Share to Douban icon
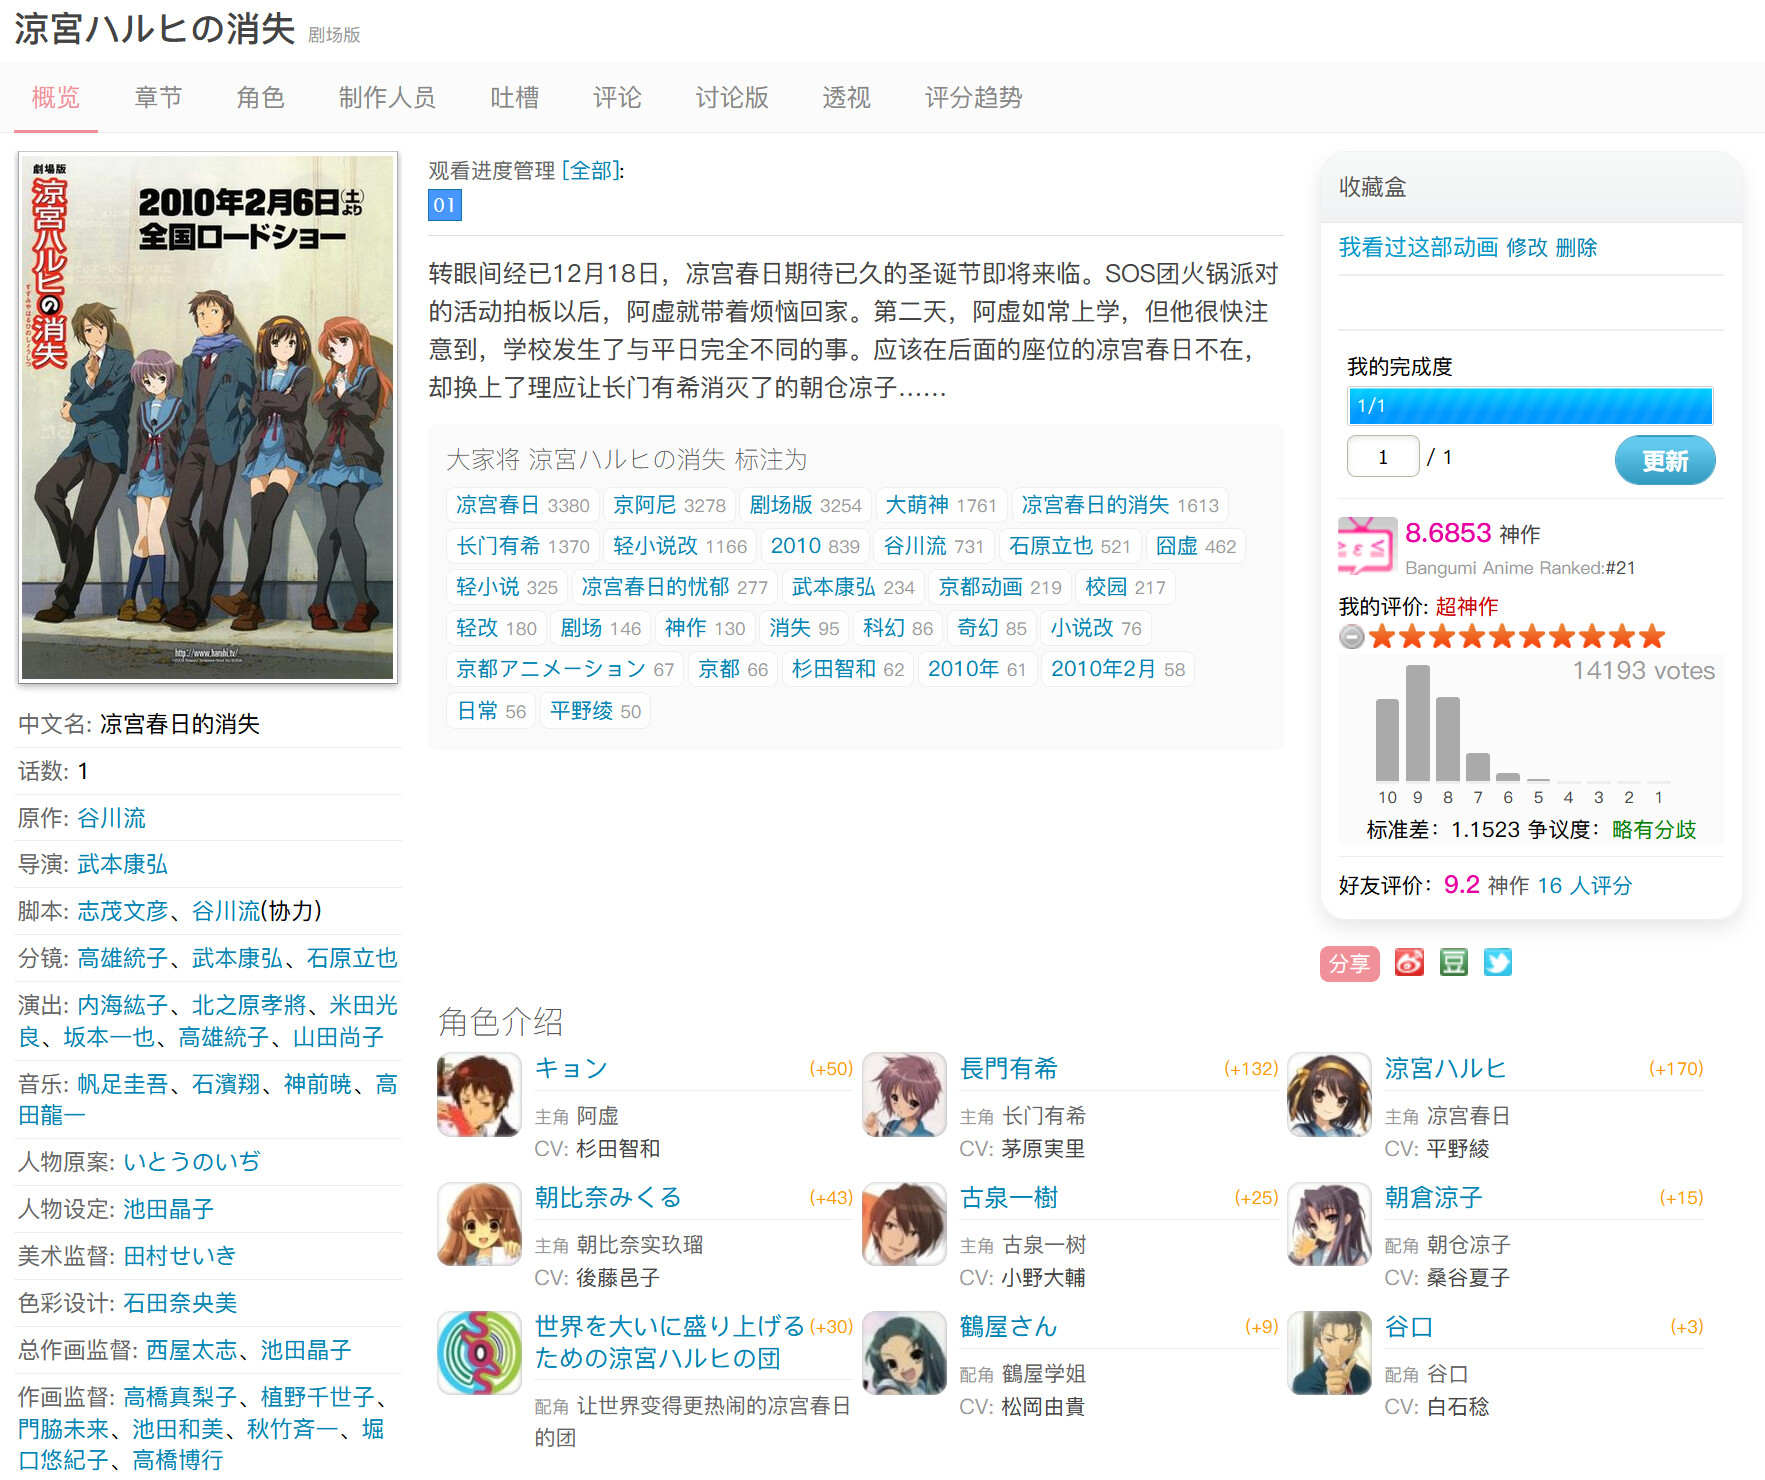The height and width of the screenshot is (1480, 1765). (1453, 962)
